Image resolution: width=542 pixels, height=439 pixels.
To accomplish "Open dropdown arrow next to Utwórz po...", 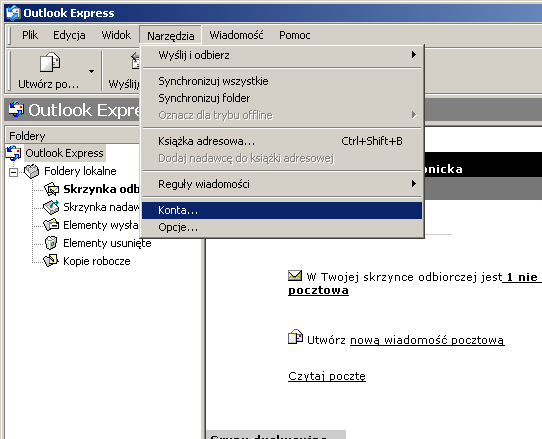I will pyautogui.click(x=91, y=71).
